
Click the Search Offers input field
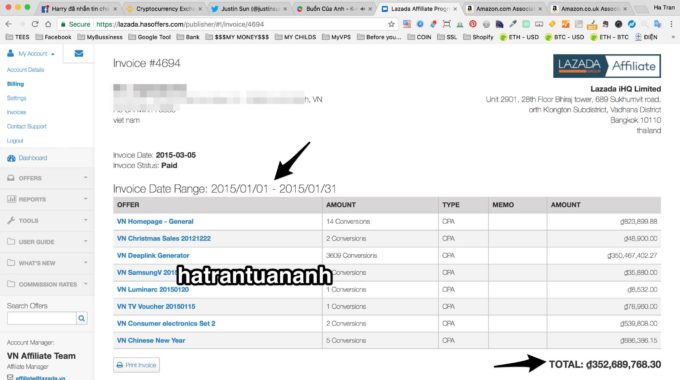point(42,318)
